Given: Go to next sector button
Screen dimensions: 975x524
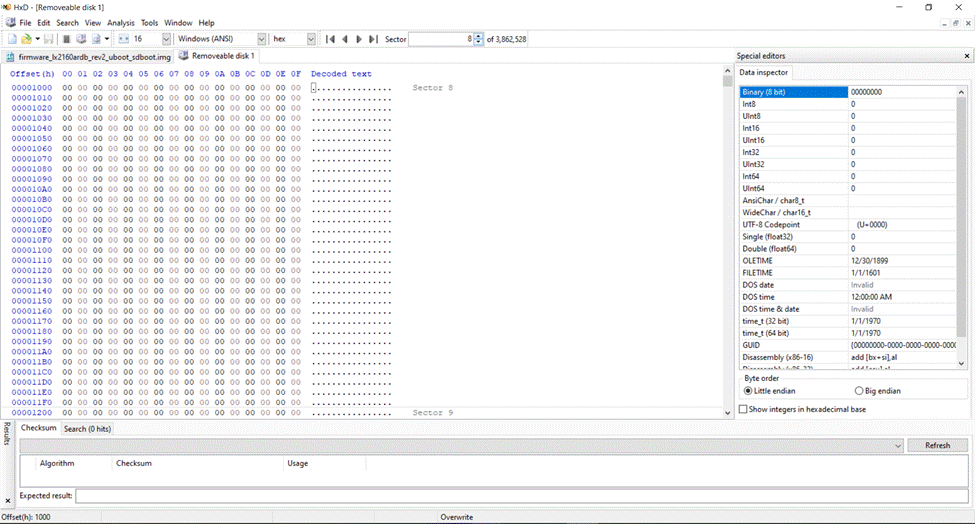Looking at the screenshot, I should [359, 39].
